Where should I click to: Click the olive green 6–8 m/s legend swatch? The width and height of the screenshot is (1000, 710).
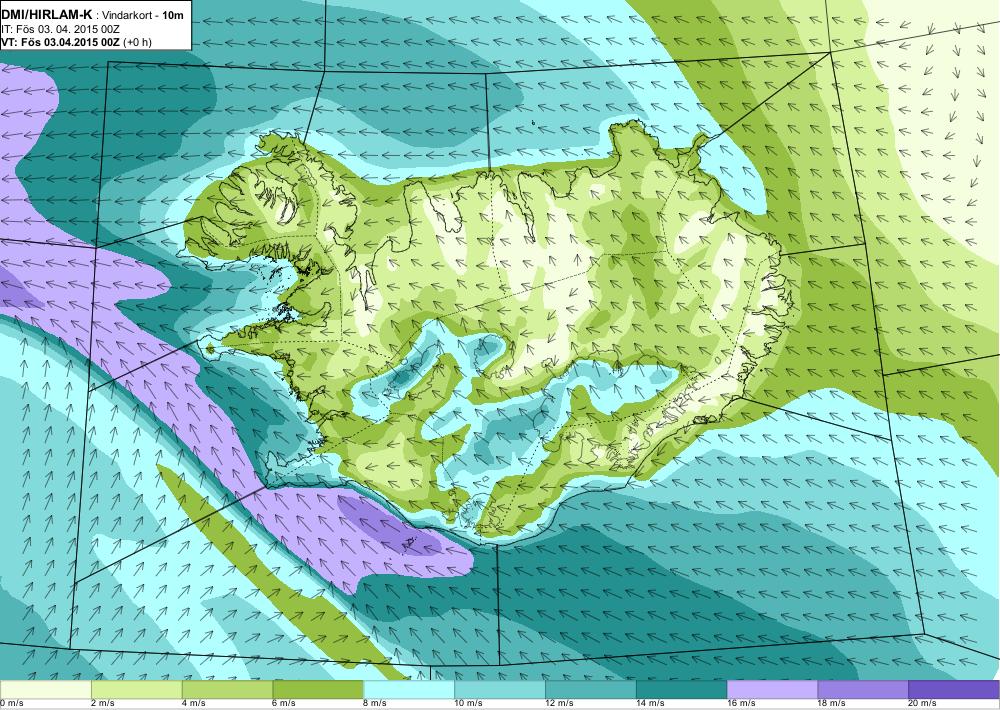click(x=318, y=690)
